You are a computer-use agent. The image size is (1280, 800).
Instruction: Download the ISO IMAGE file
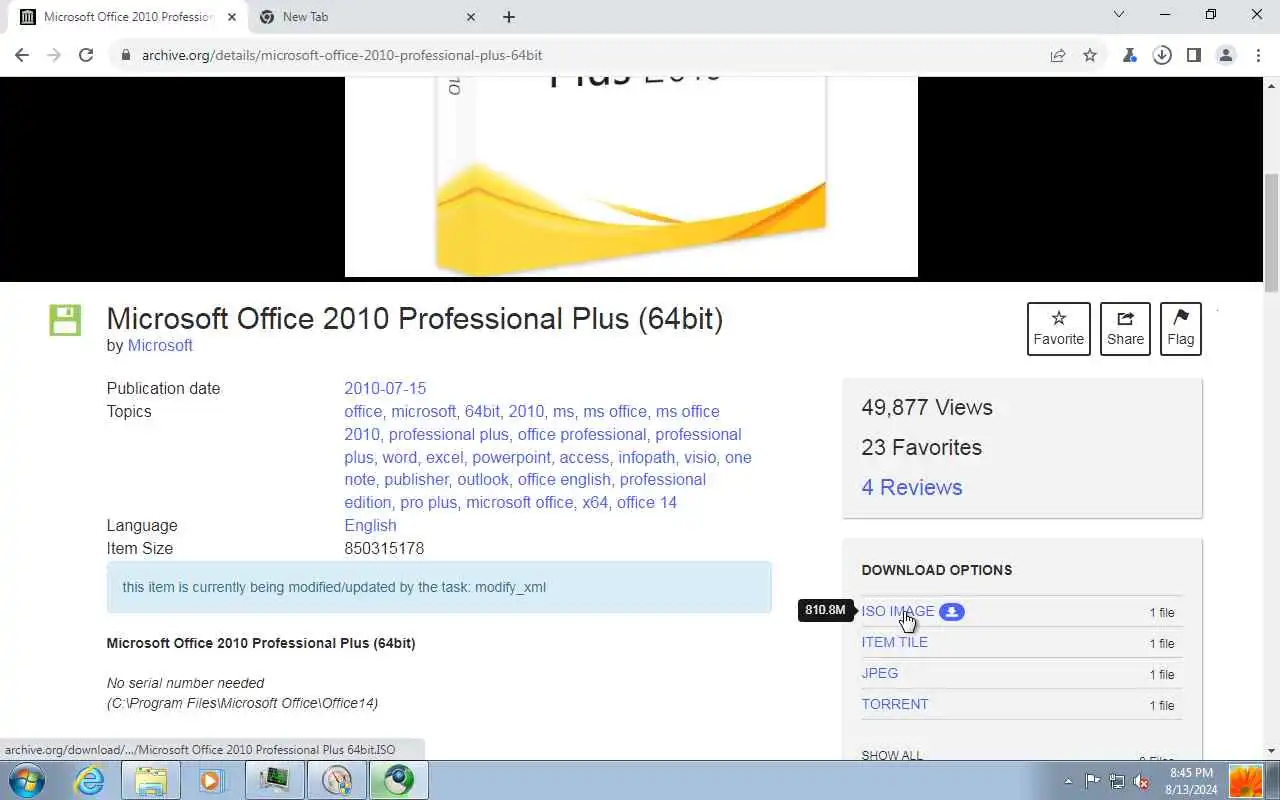tap(898, 611)
